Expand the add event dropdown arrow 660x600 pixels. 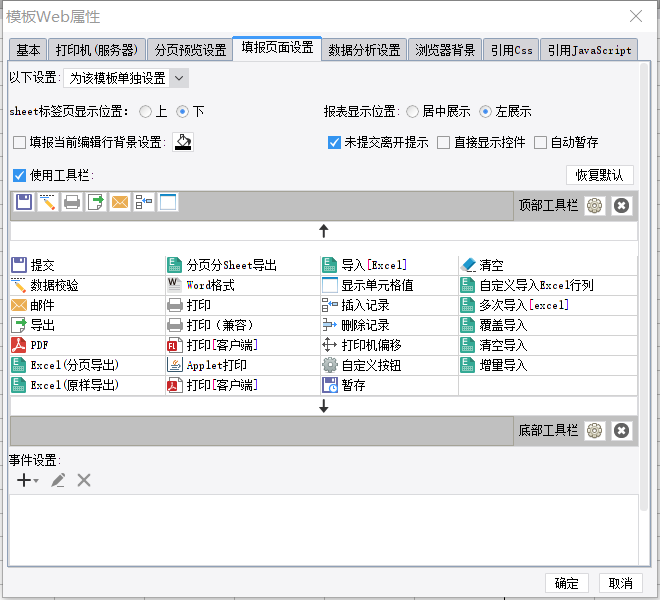(x=36, y=481)
